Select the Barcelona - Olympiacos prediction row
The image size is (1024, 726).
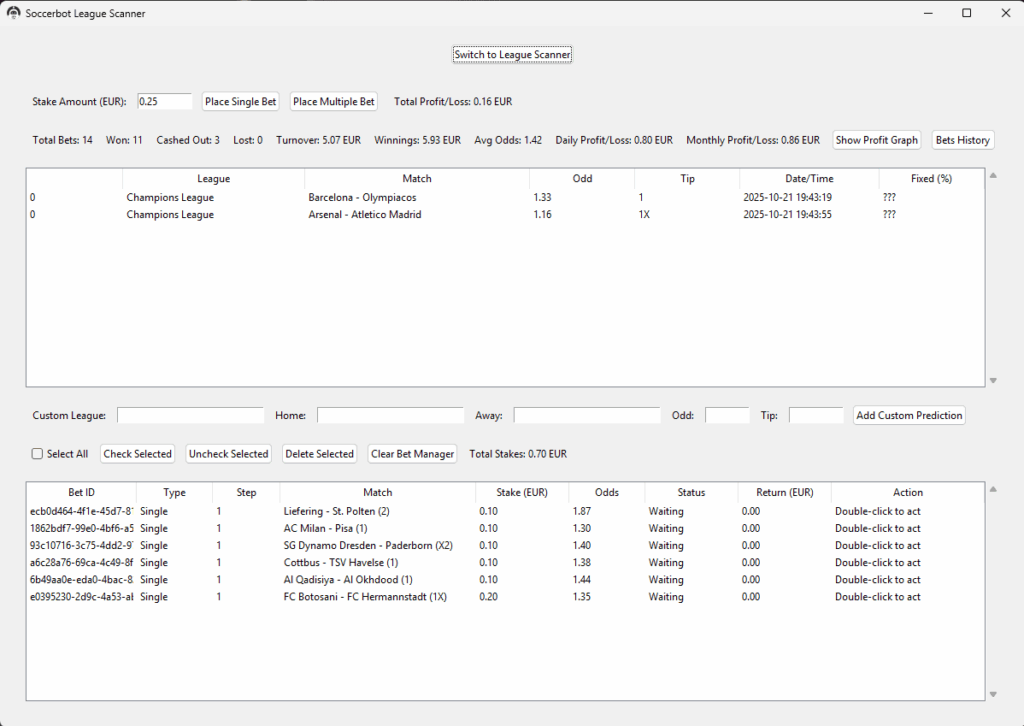tap(505, 197)
